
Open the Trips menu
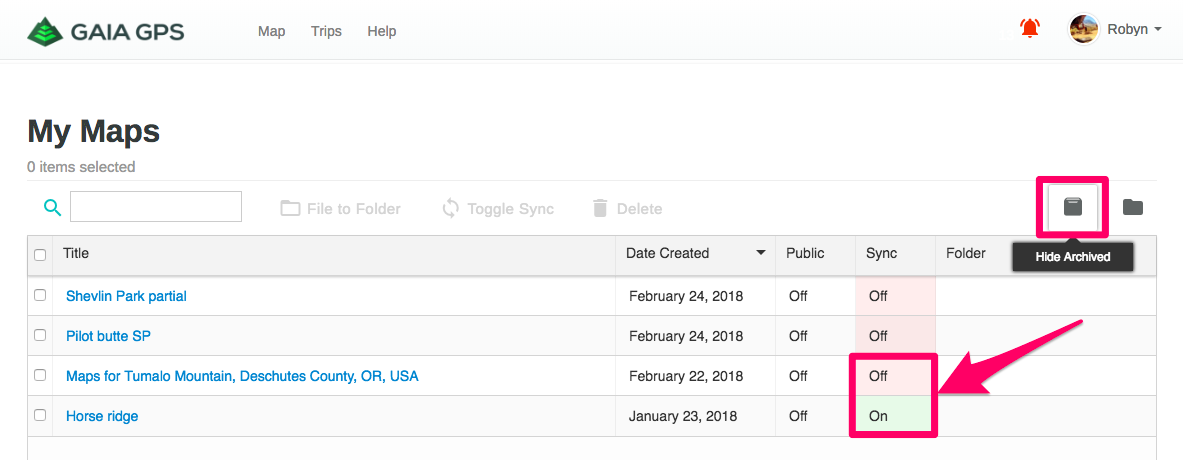click(326, 31)
